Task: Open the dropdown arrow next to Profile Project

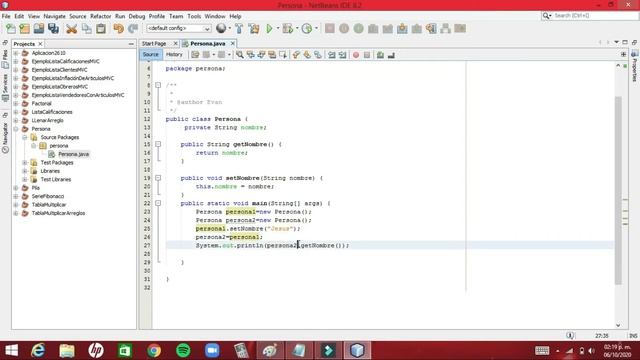Action: (316, 29)
